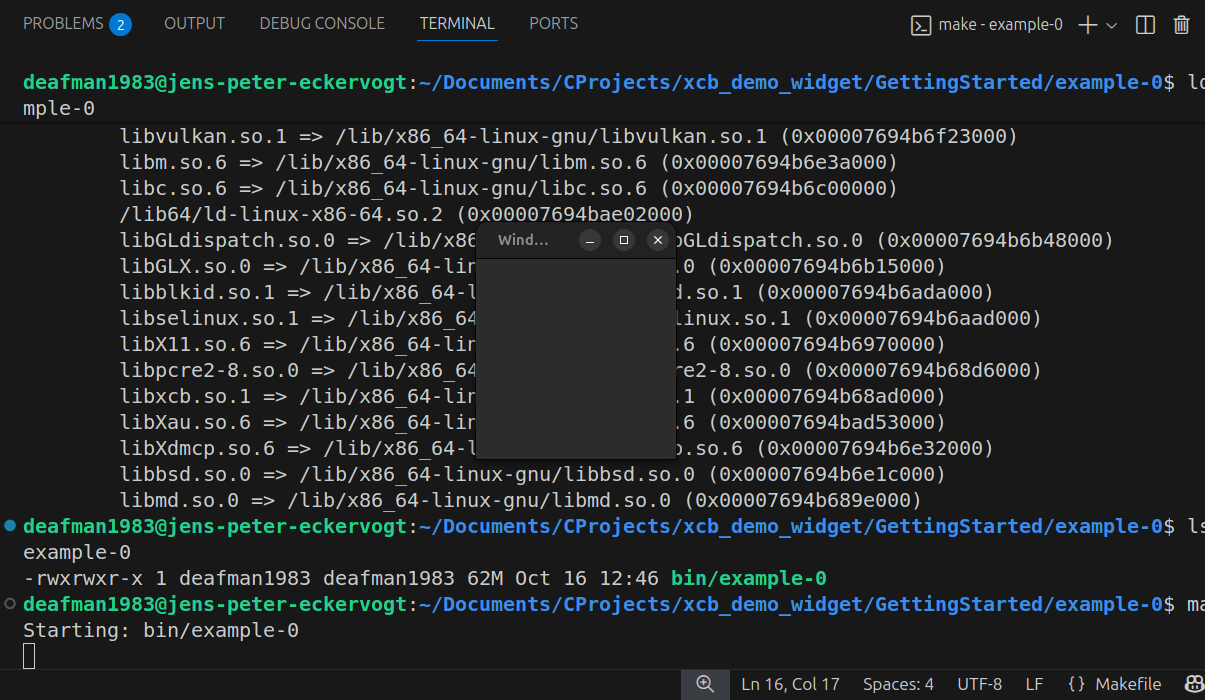Show the DEBUG CONSOLE tab
Viewport: 1205px width, 700px height.
click(322, 23)
